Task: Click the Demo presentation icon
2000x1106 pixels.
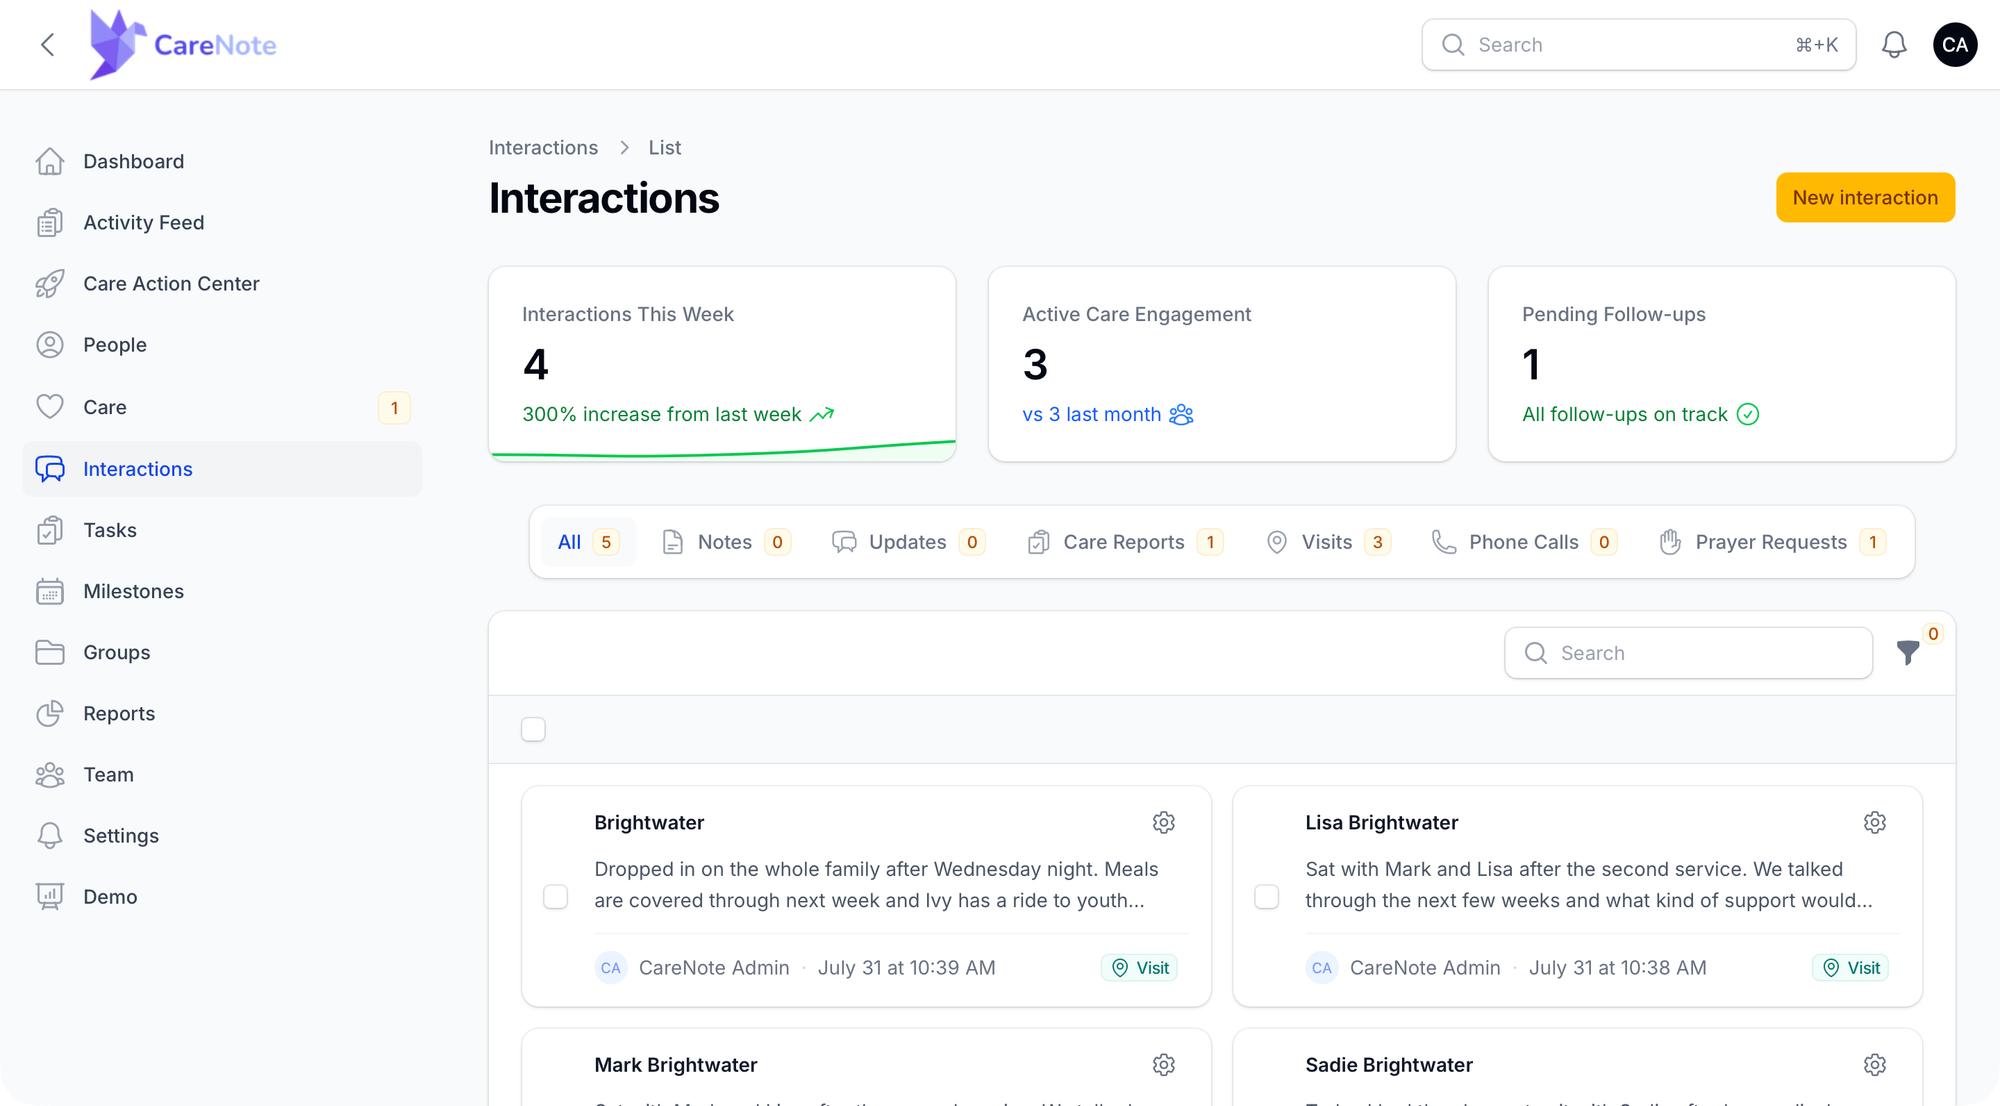Action: (50, 897)
